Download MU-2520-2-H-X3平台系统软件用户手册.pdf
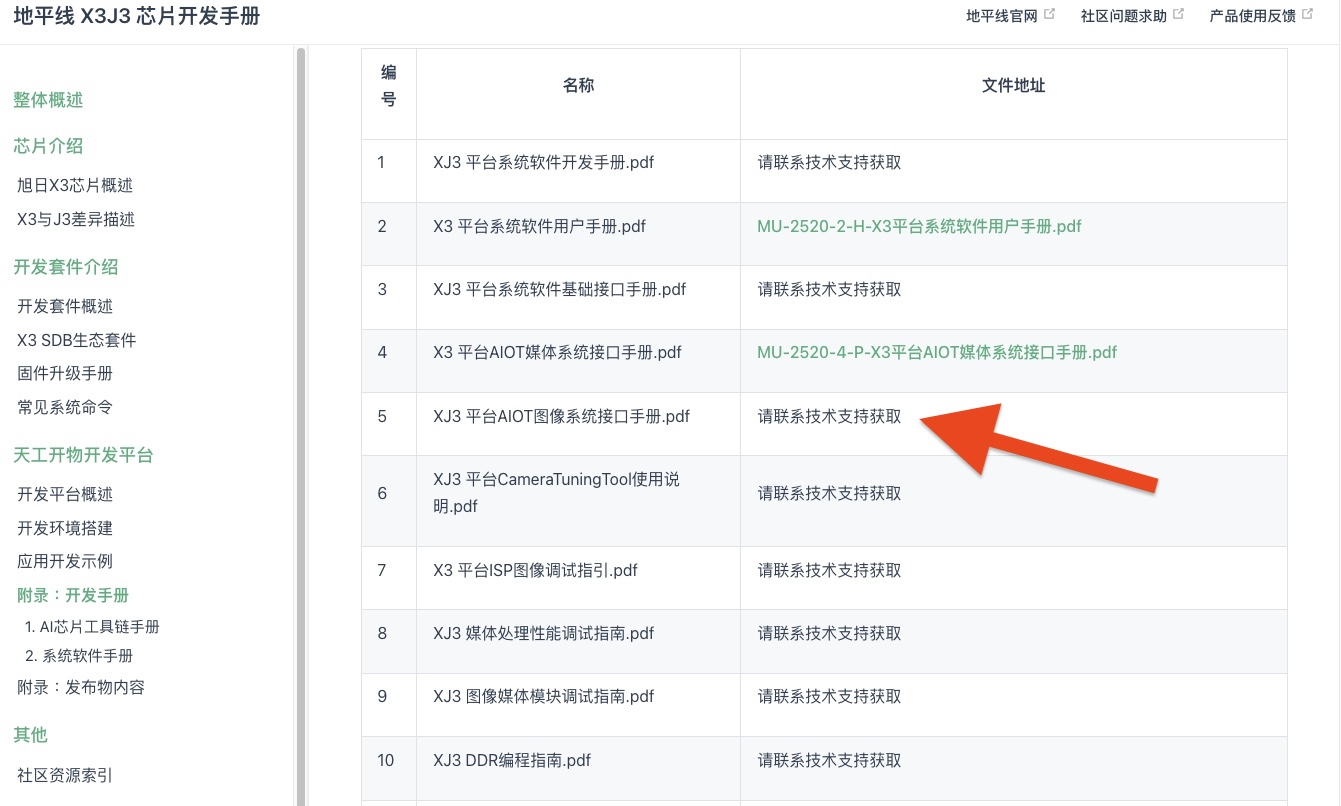The height and width of the screenshot is (806, 1341). point(919,226)
